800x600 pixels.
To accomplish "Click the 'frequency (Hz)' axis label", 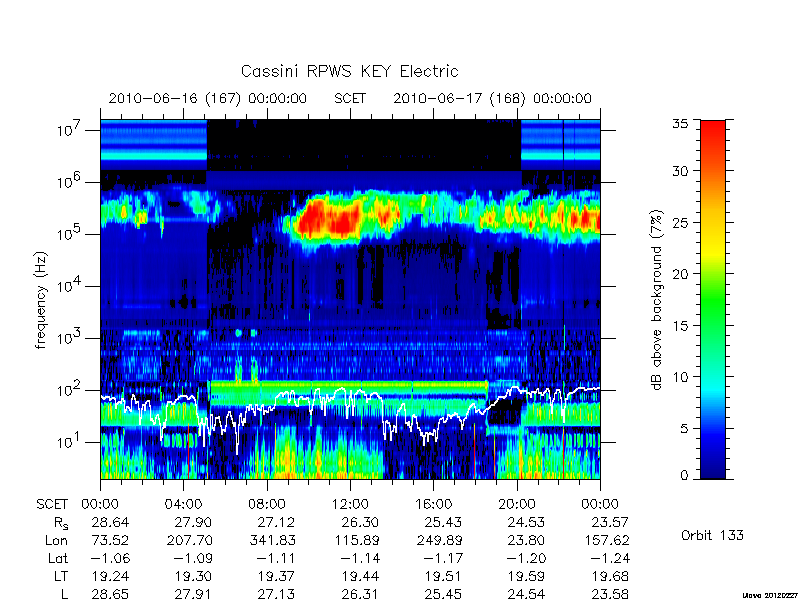I will coord(41,300).
